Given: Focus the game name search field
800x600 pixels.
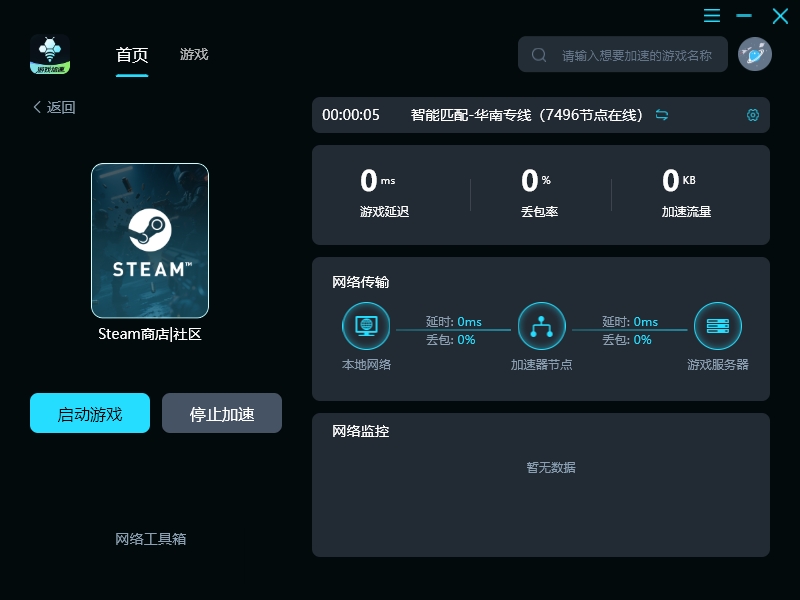Looking at the screenshot, I should pos(622,54).
